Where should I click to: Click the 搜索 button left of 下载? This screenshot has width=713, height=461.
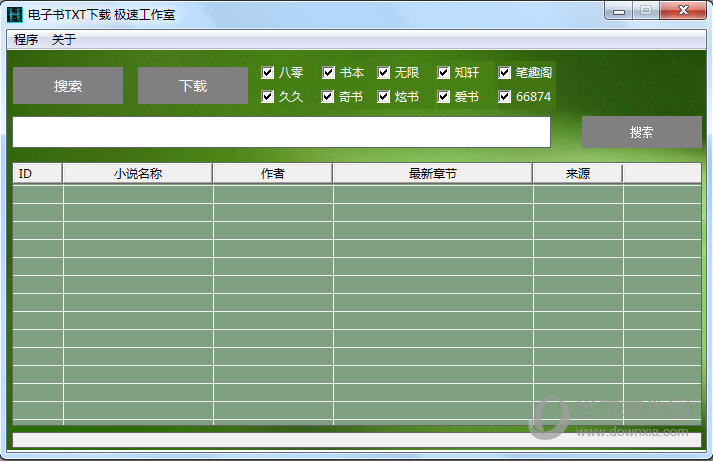point(68,86)
